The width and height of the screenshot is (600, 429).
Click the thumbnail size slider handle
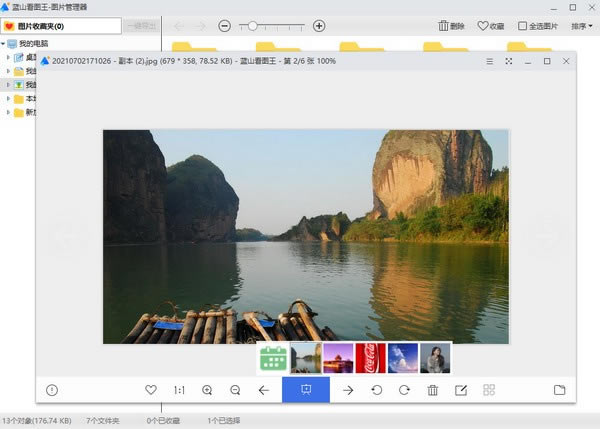252,26
